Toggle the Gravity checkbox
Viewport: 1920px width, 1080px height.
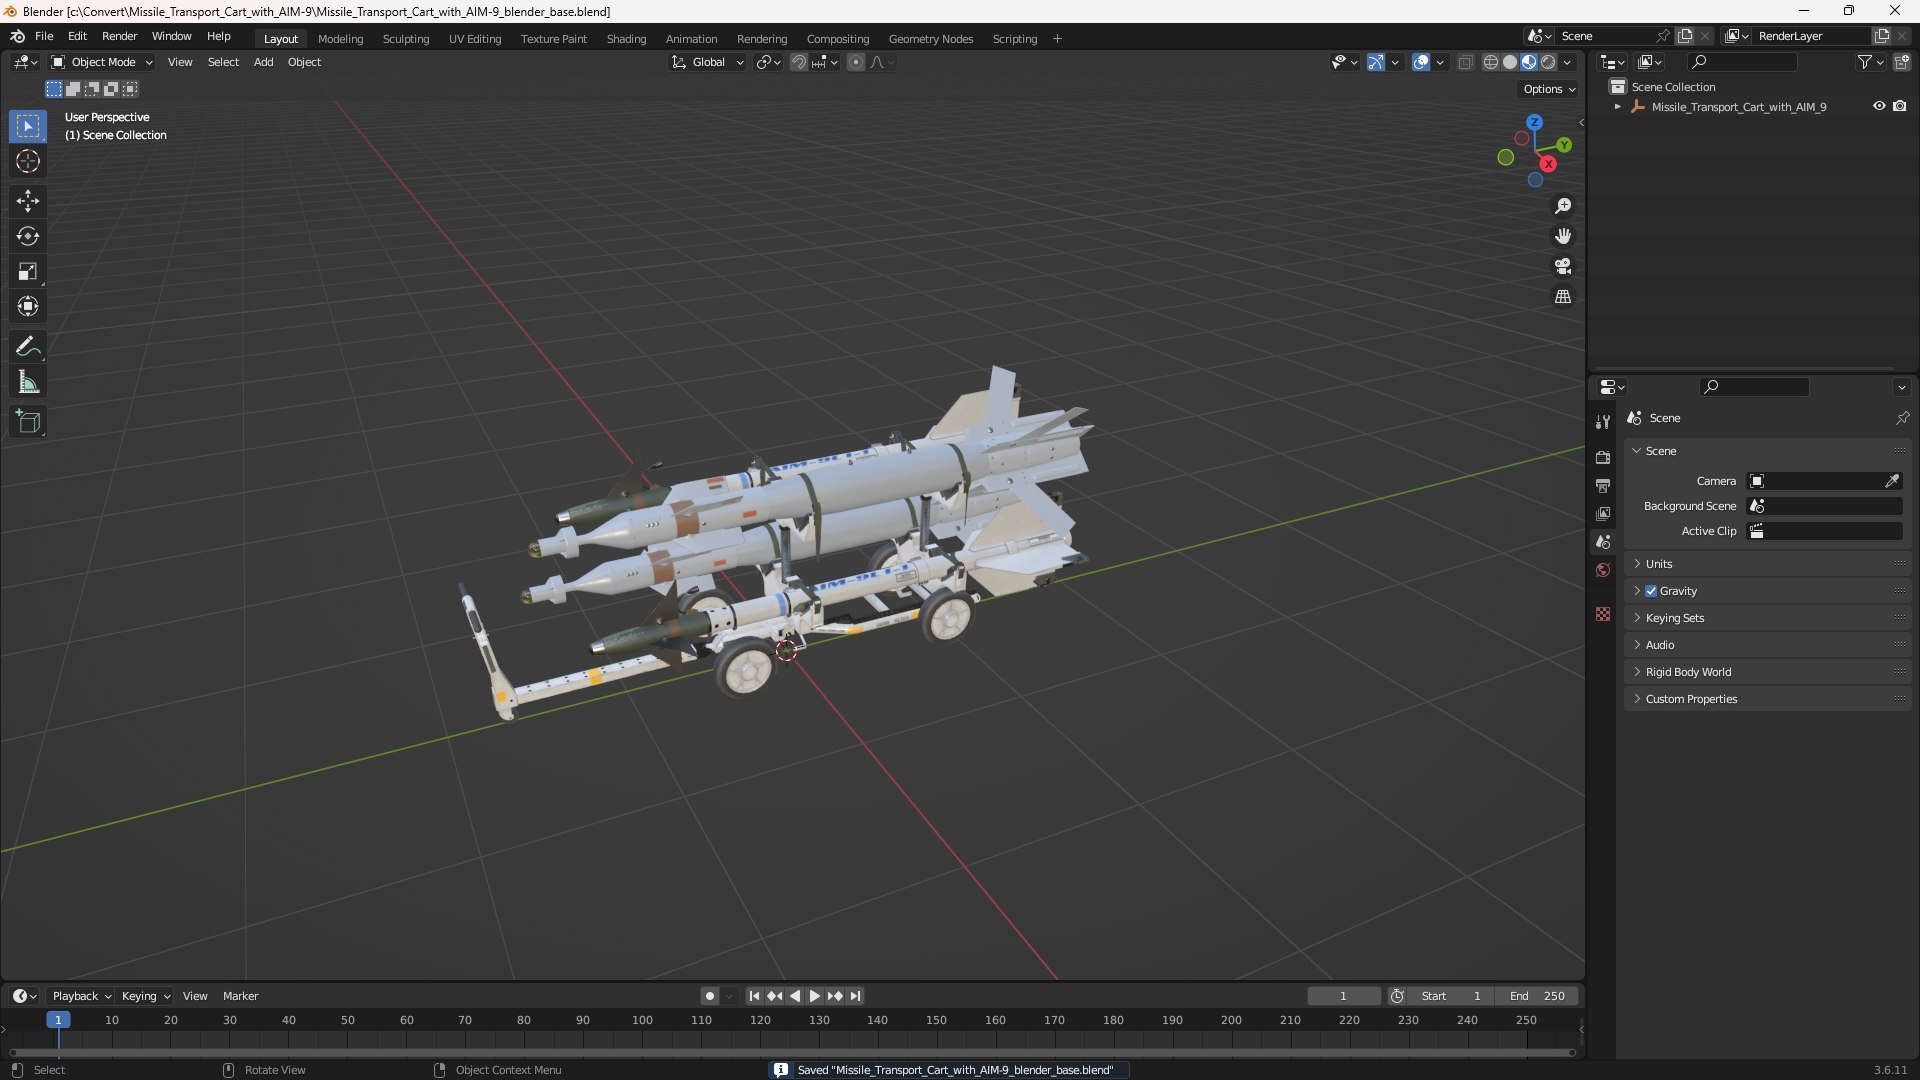(x=1651, y=591)
